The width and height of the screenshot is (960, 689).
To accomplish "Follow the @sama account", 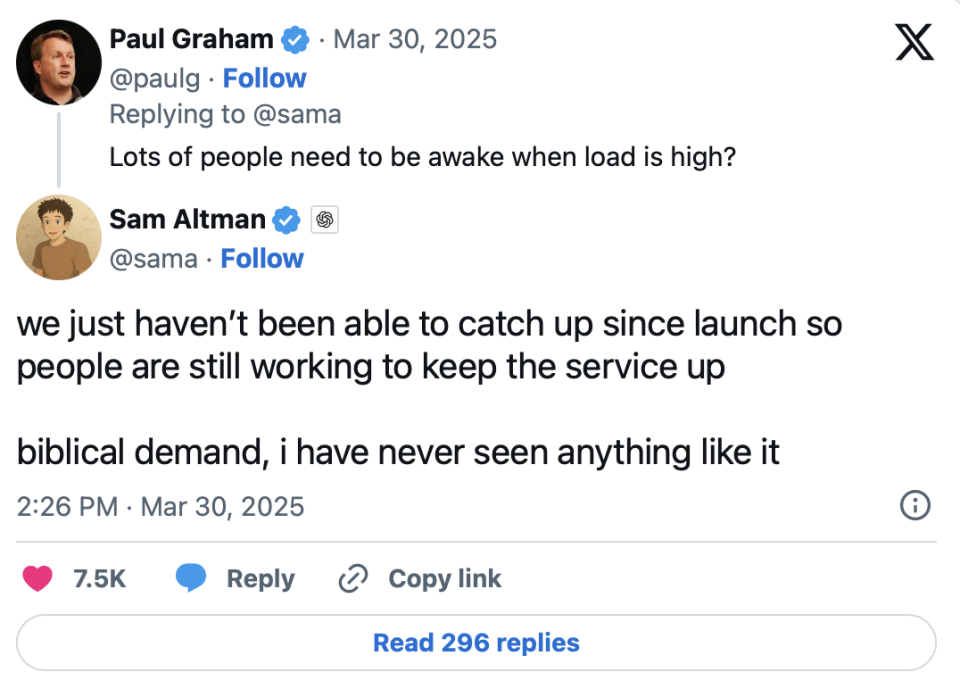I will tap(262, 258).
